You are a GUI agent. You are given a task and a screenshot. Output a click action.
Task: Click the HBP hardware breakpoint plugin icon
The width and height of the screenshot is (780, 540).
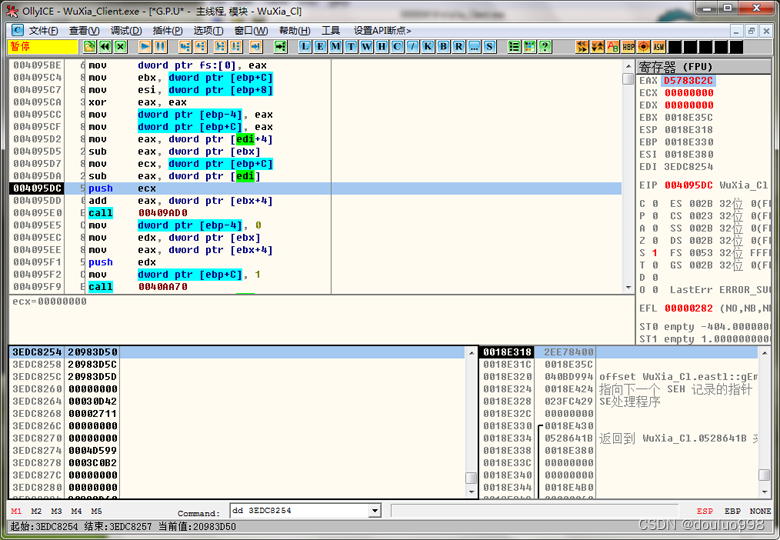pos(628,47)
